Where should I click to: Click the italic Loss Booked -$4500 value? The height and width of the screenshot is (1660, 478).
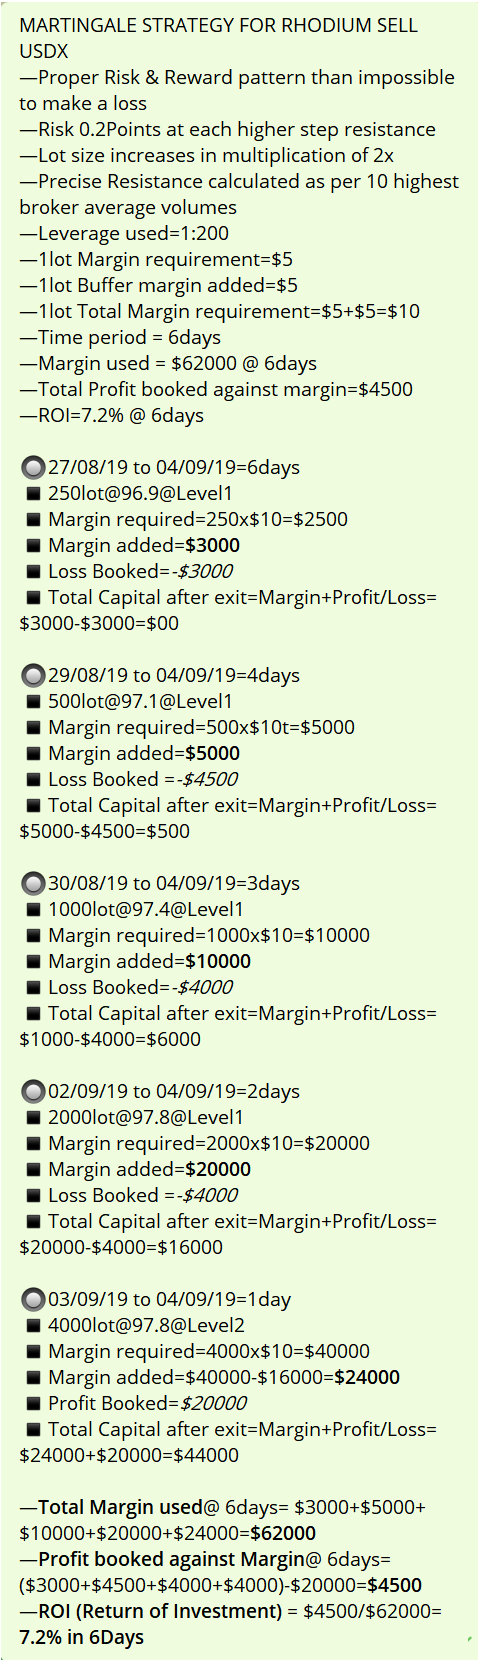point(209,779)
